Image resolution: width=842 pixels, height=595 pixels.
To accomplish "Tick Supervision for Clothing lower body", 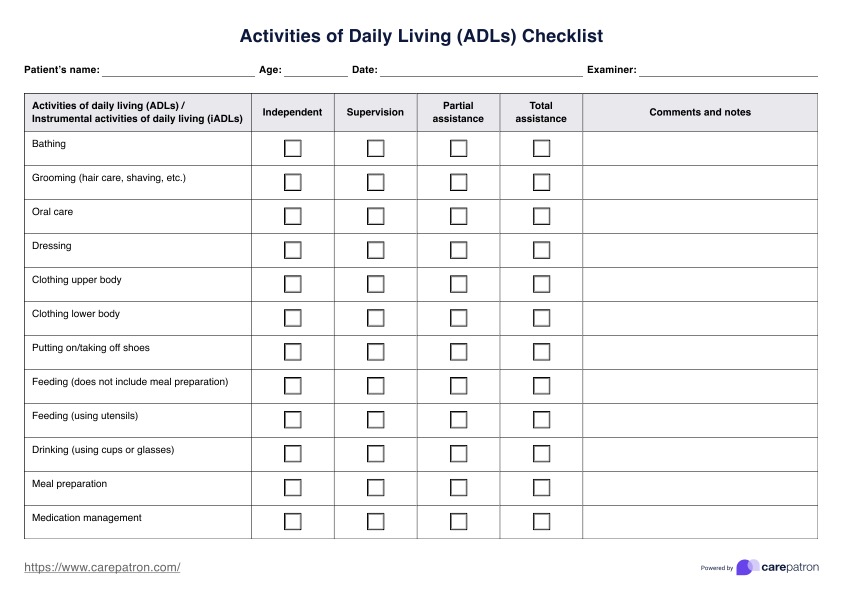I will point(375,319).
